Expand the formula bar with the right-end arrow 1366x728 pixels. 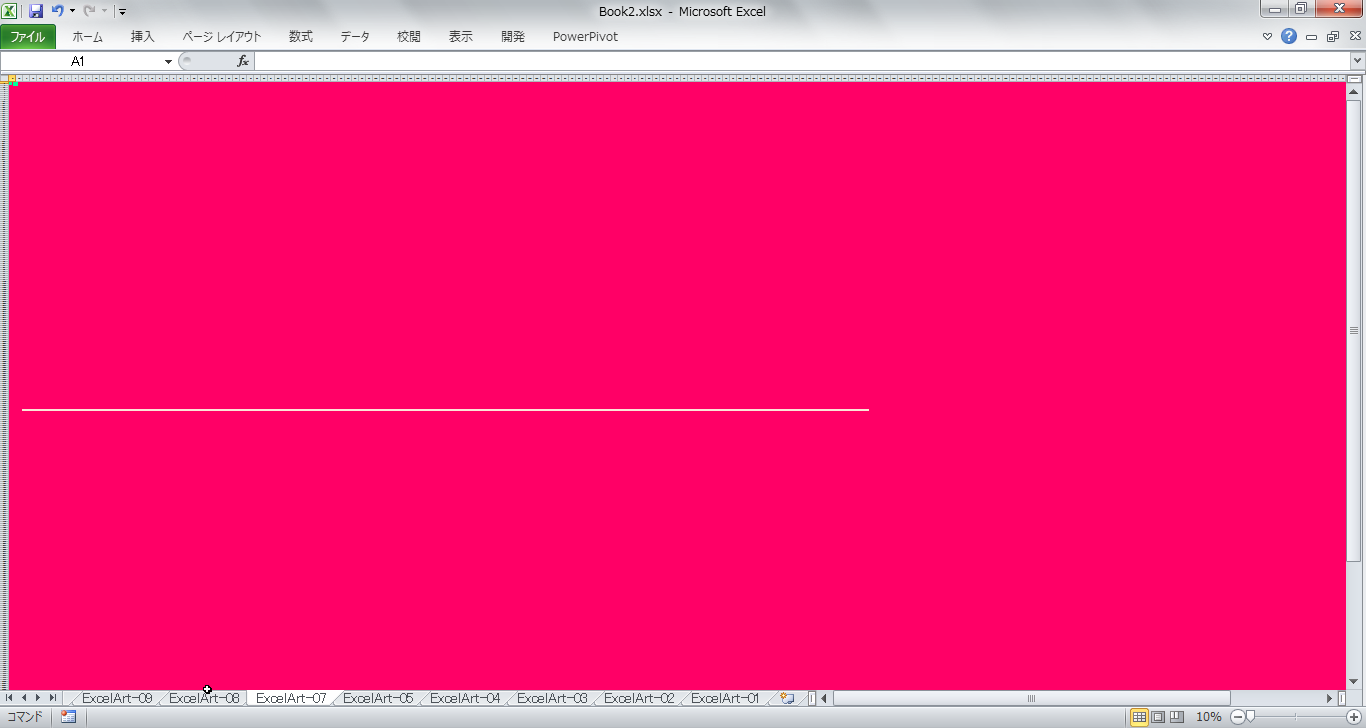tap(1357, 61)
